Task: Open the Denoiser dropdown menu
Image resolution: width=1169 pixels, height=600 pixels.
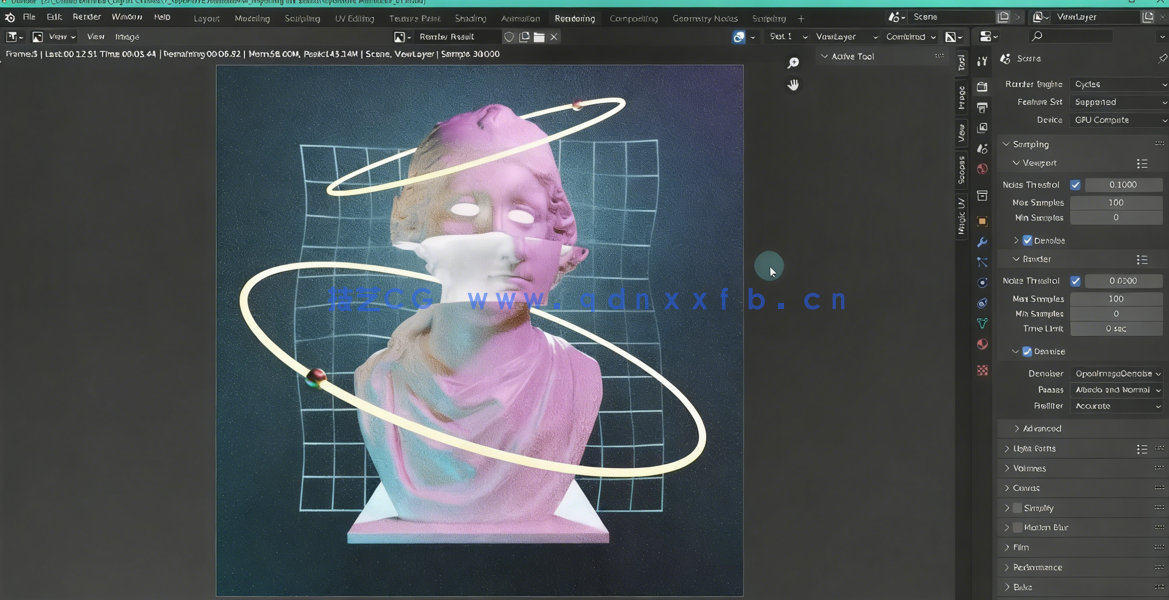Action: point(1117,372)
